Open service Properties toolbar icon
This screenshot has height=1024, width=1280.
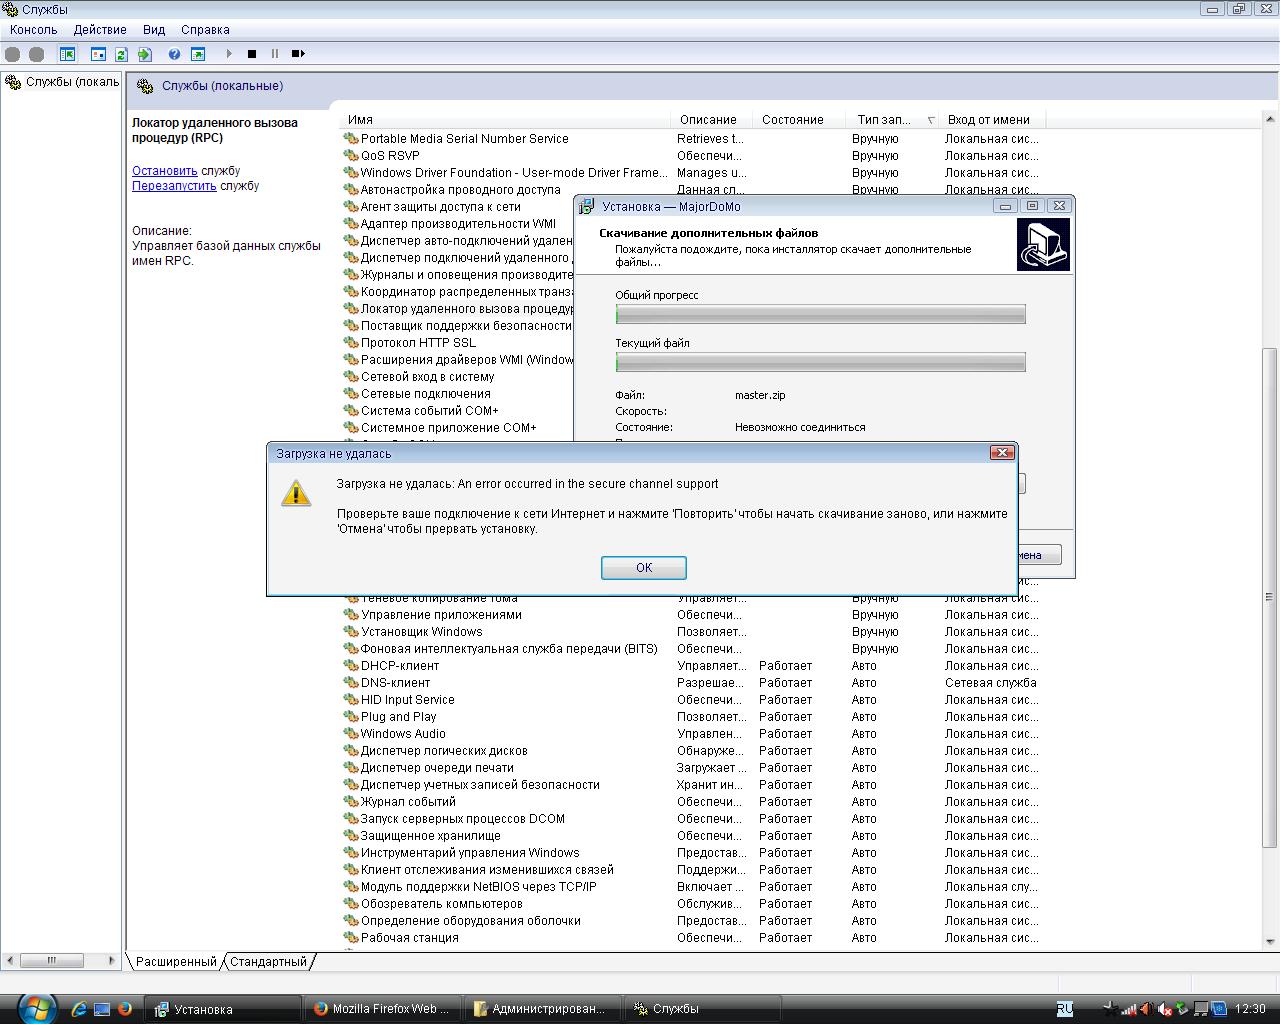pyautogui.click(x=98, y=54)
